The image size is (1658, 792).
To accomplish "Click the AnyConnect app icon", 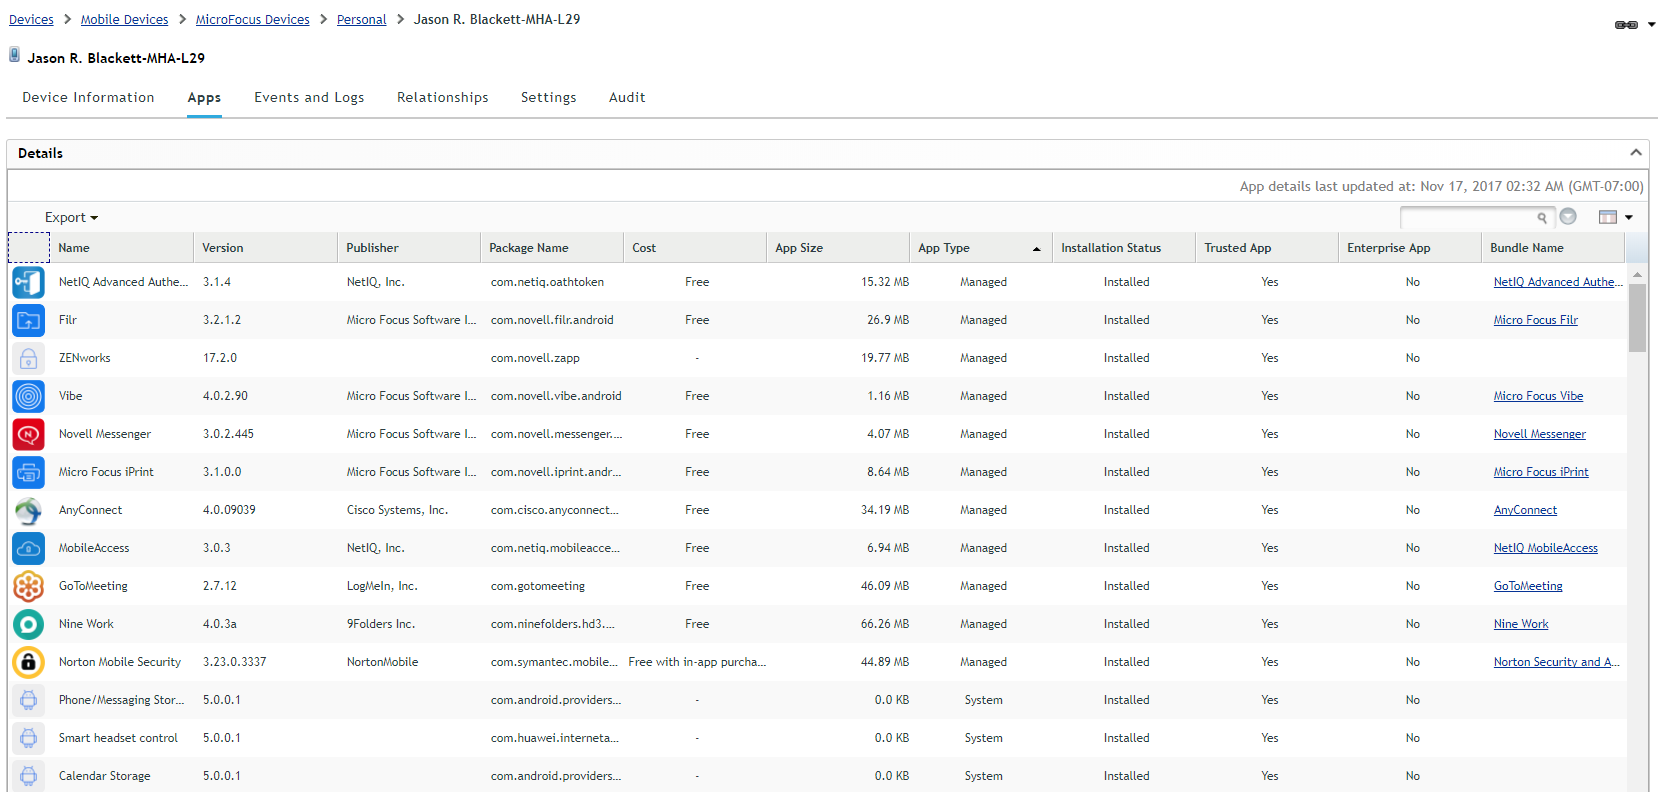I will click(28, 510).
